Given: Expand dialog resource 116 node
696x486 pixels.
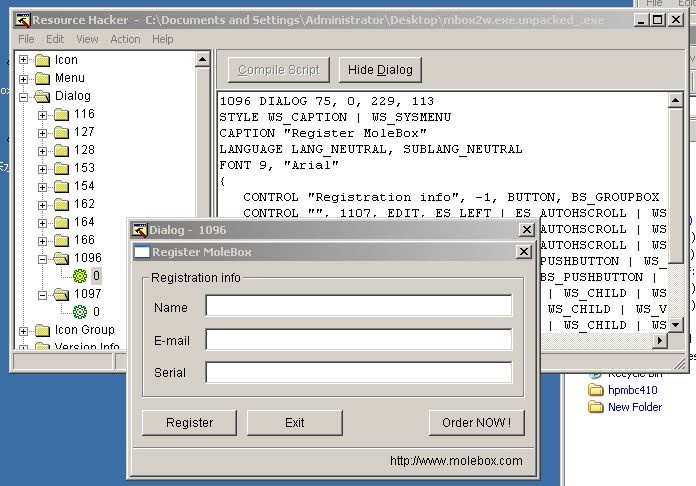Looking at the screenshot, I should (42, 115).
